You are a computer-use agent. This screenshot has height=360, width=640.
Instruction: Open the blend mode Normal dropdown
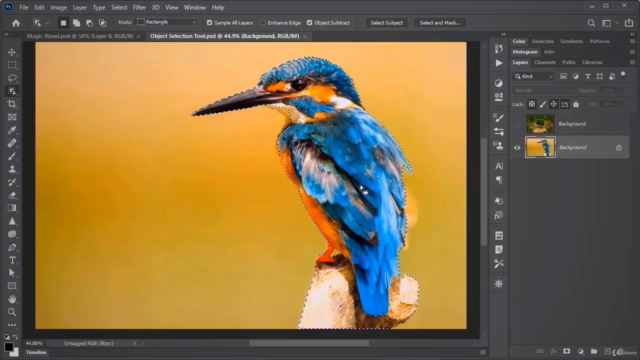(x=543, y=90)
